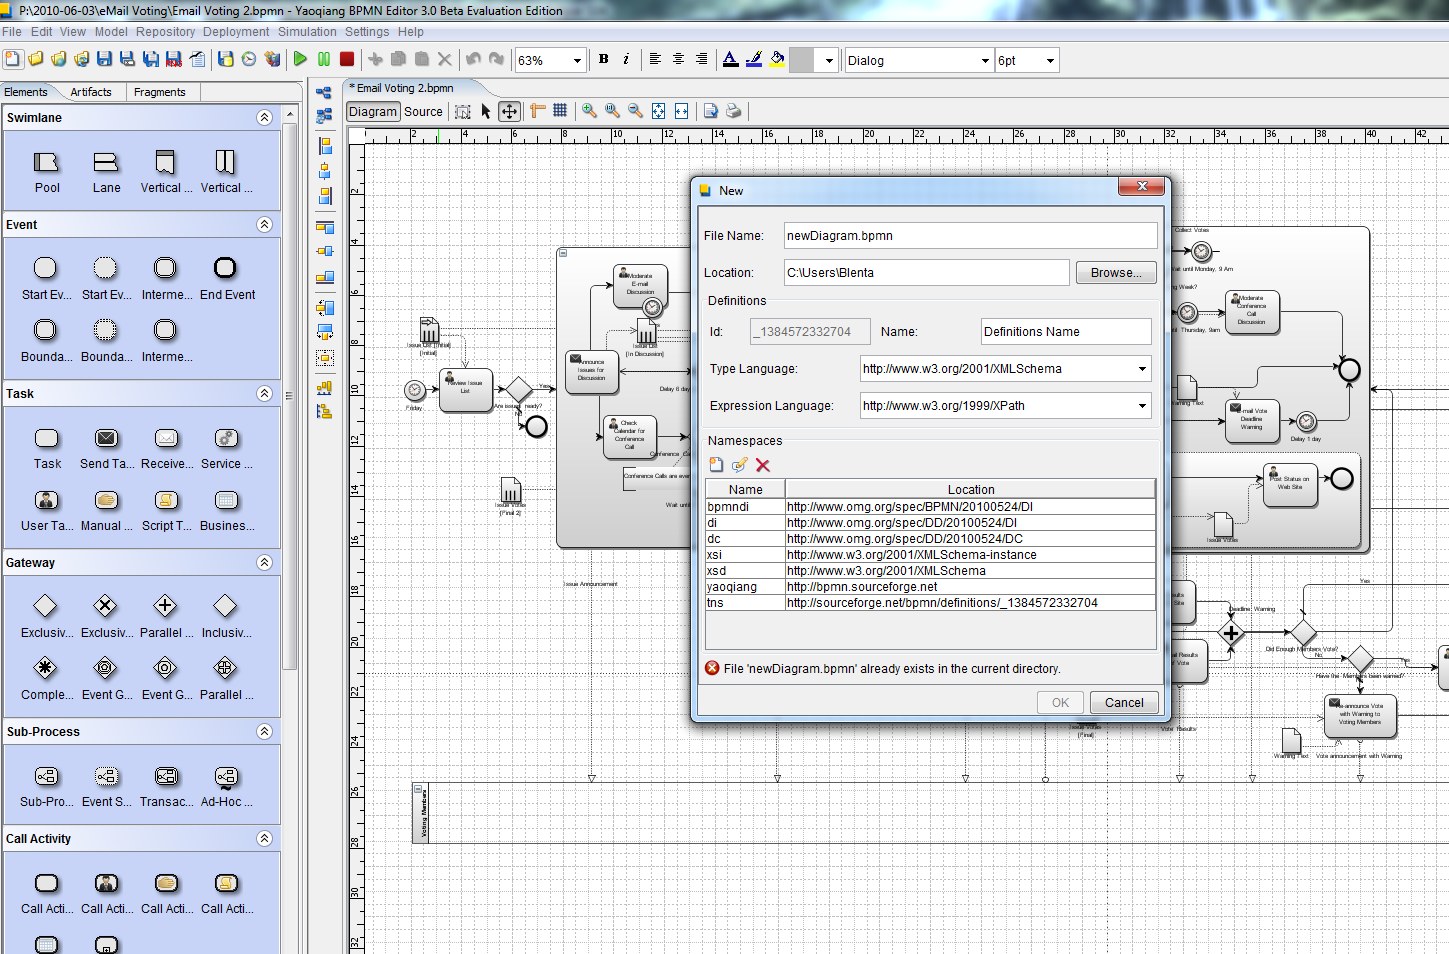Viewport: 1449px width, 954px height.
Task: Align text left with the toolbar icon
Action: (x=655, y=59)
